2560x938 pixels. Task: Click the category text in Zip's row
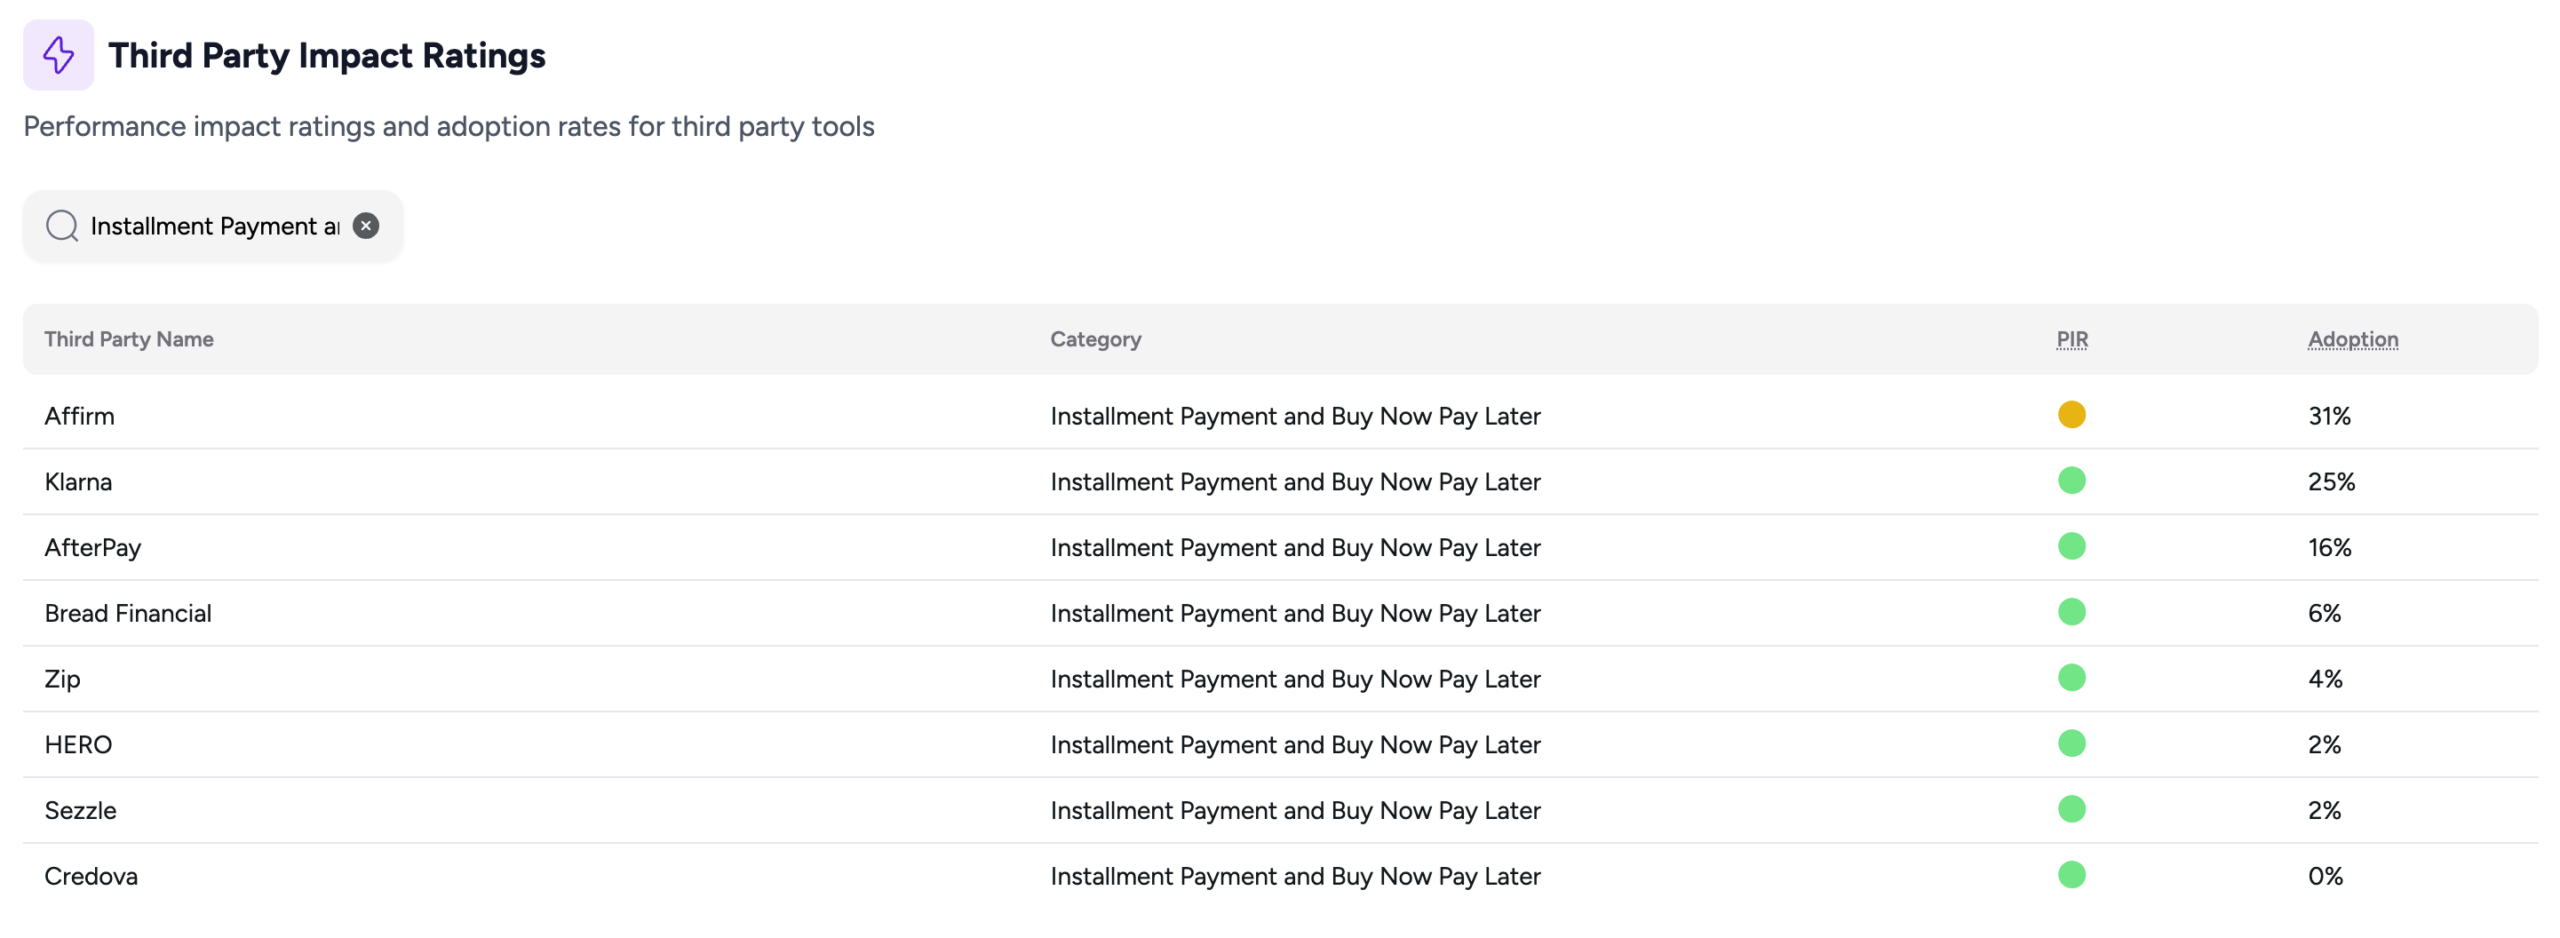pos(1295,679)
